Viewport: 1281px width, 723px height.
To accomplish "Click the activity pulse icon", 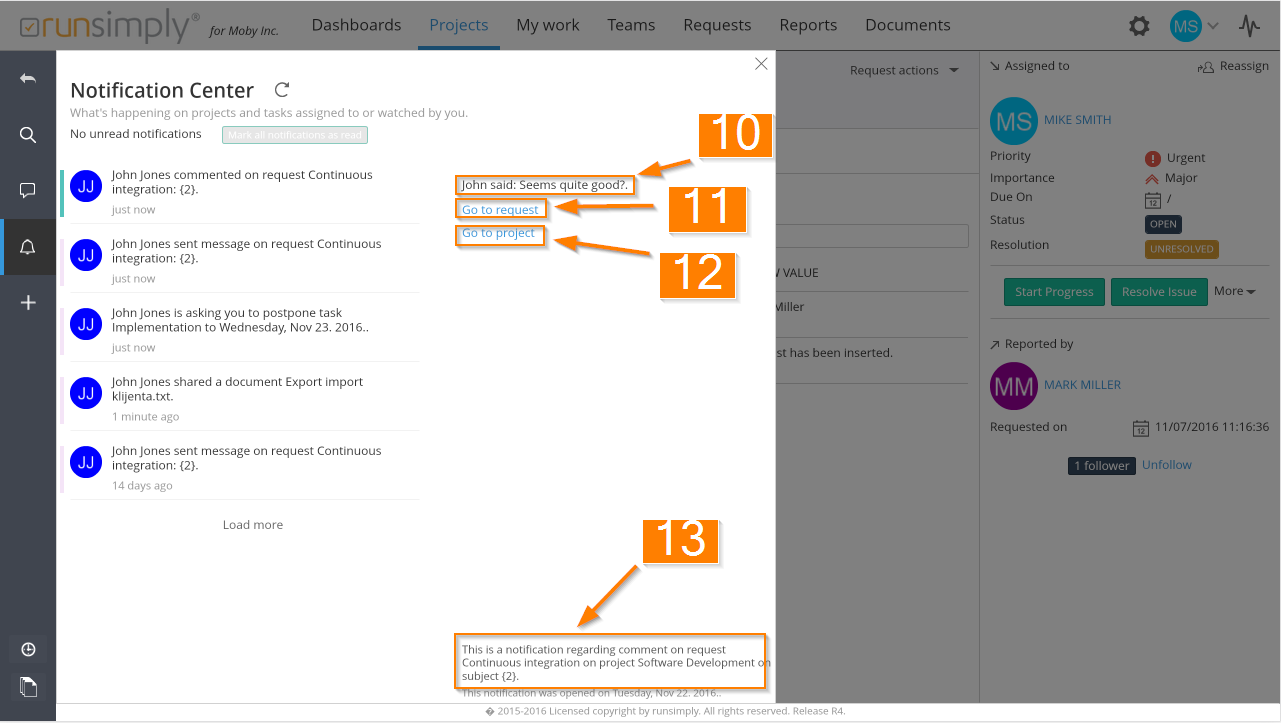I will coord(1249,26).
